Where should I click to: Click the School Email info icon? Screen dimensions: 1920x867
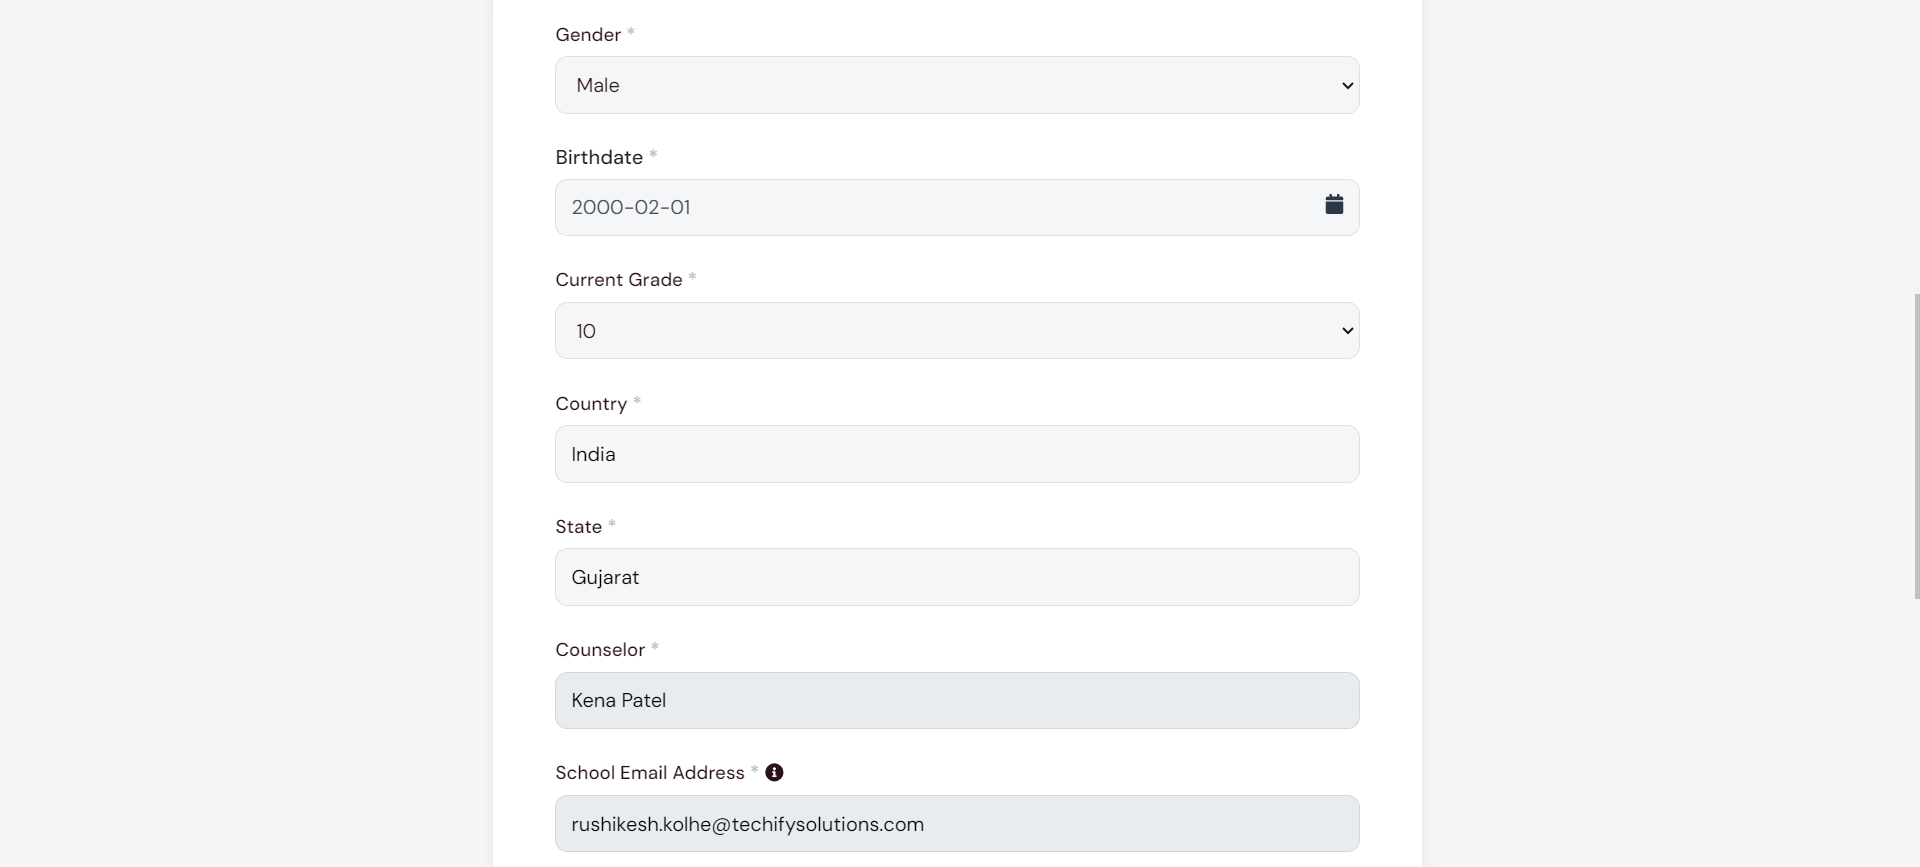[x=774, y=773]
